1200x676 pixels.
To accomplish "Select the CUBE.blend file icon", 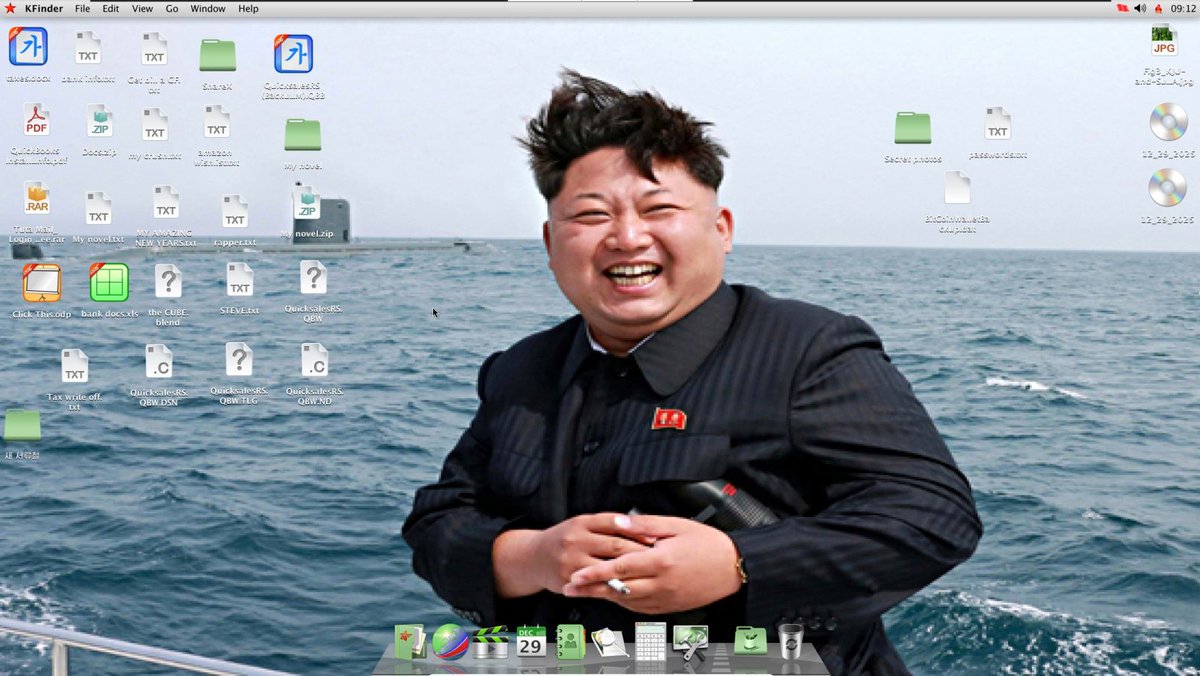I will 168,282.
